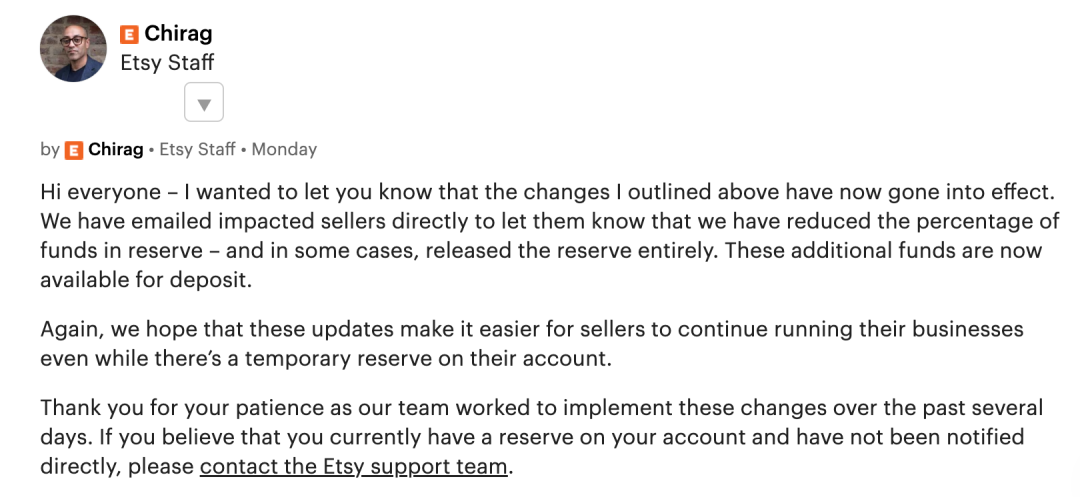Click the Monday post timestamp
This screenshot has height=497, width=1080.
pos(284,149)
